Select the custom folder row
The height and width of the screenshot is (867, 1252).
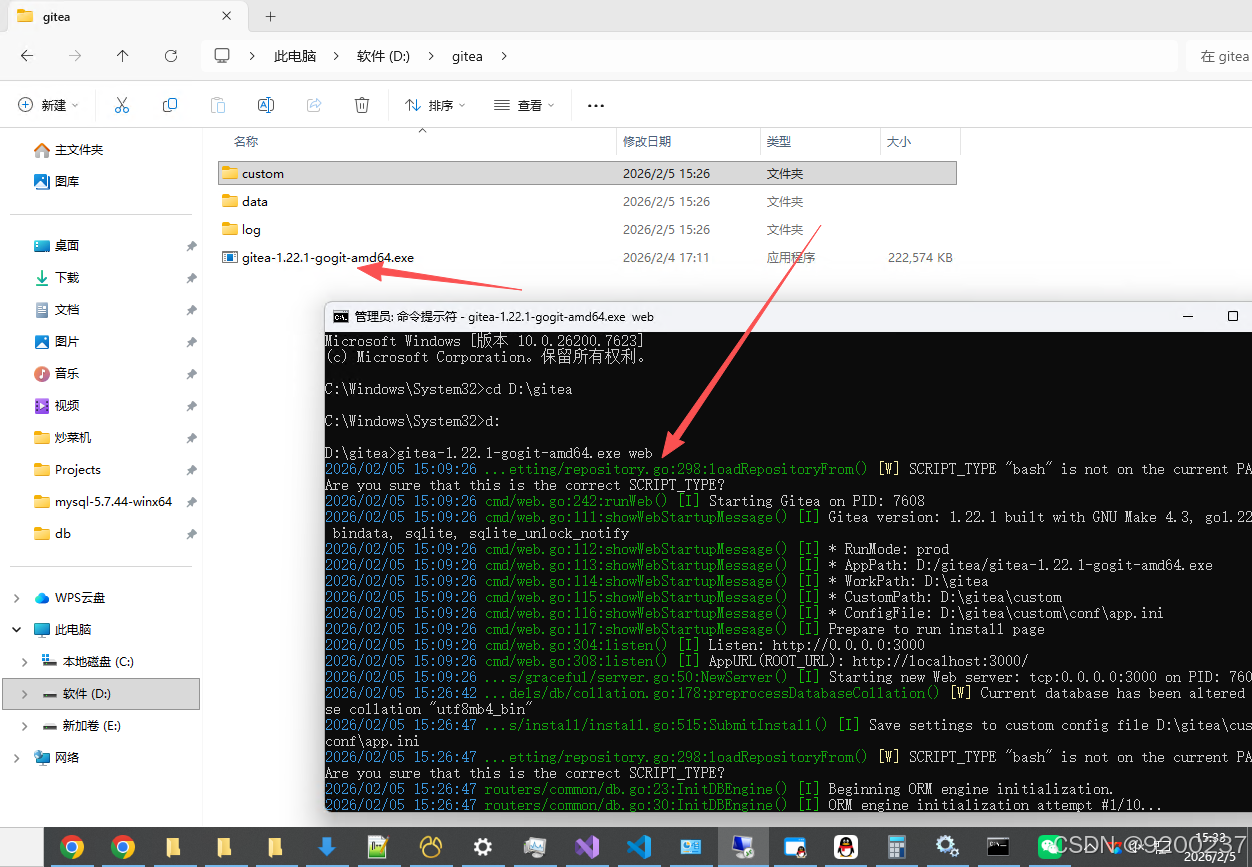click(587, 173)
